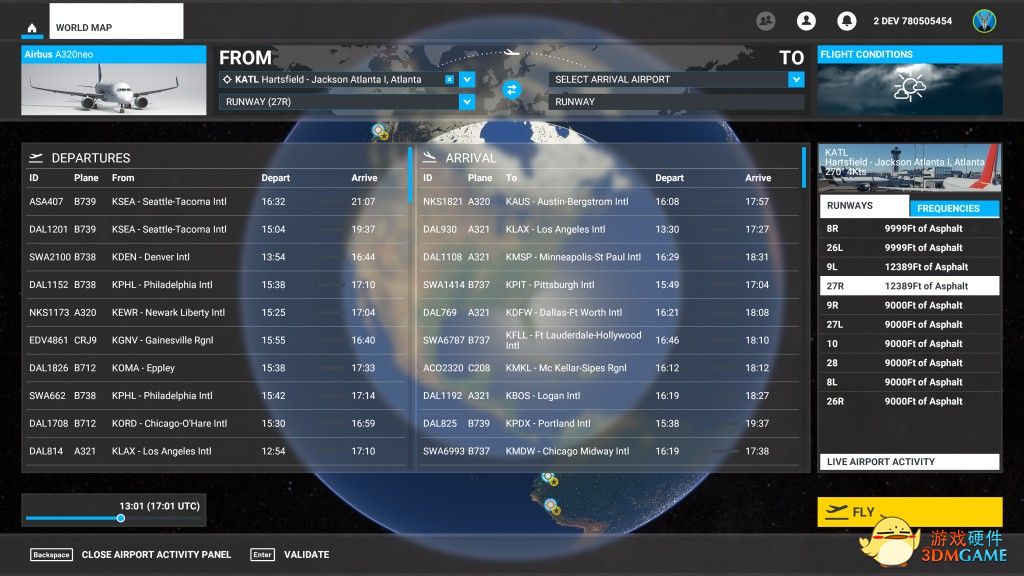Screen dimensions: 1024x576
Task: Select arrival flight DAL1192 to Logan Intl
Action: (609, 396)
